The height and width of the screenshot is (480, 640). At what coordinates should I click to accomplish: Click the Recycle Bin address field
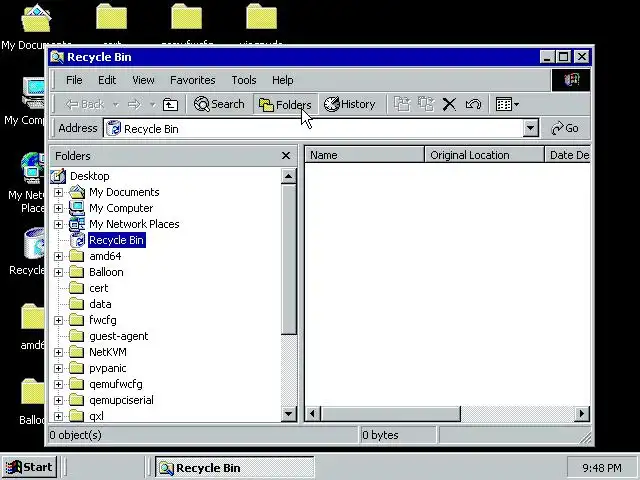point(313,129)
